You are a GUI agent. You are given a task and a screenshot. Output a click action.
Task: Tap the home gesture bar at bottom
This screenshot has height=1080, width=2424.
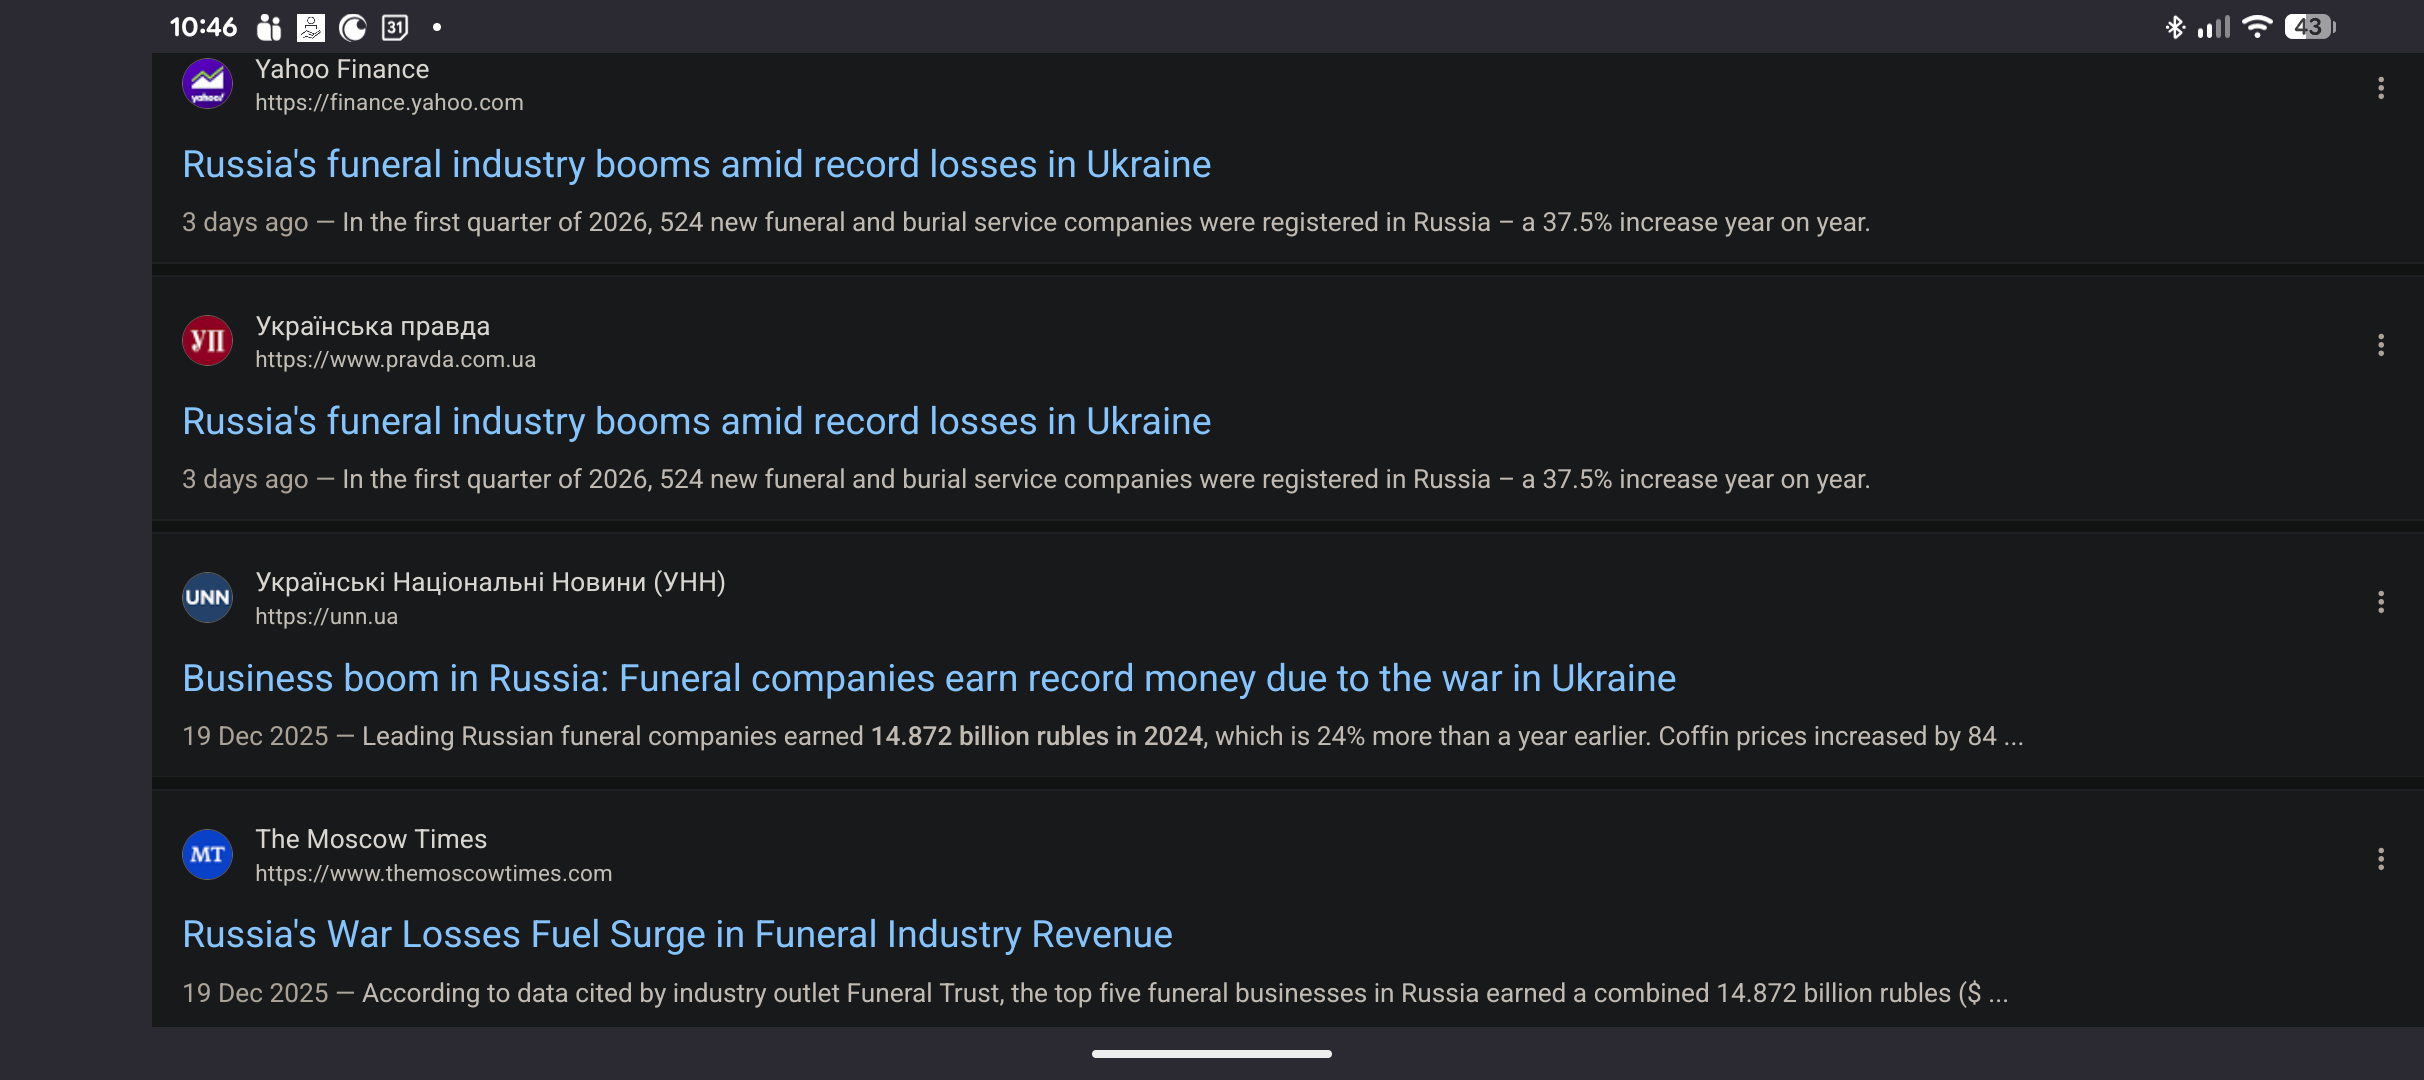coord(1211,1053)
